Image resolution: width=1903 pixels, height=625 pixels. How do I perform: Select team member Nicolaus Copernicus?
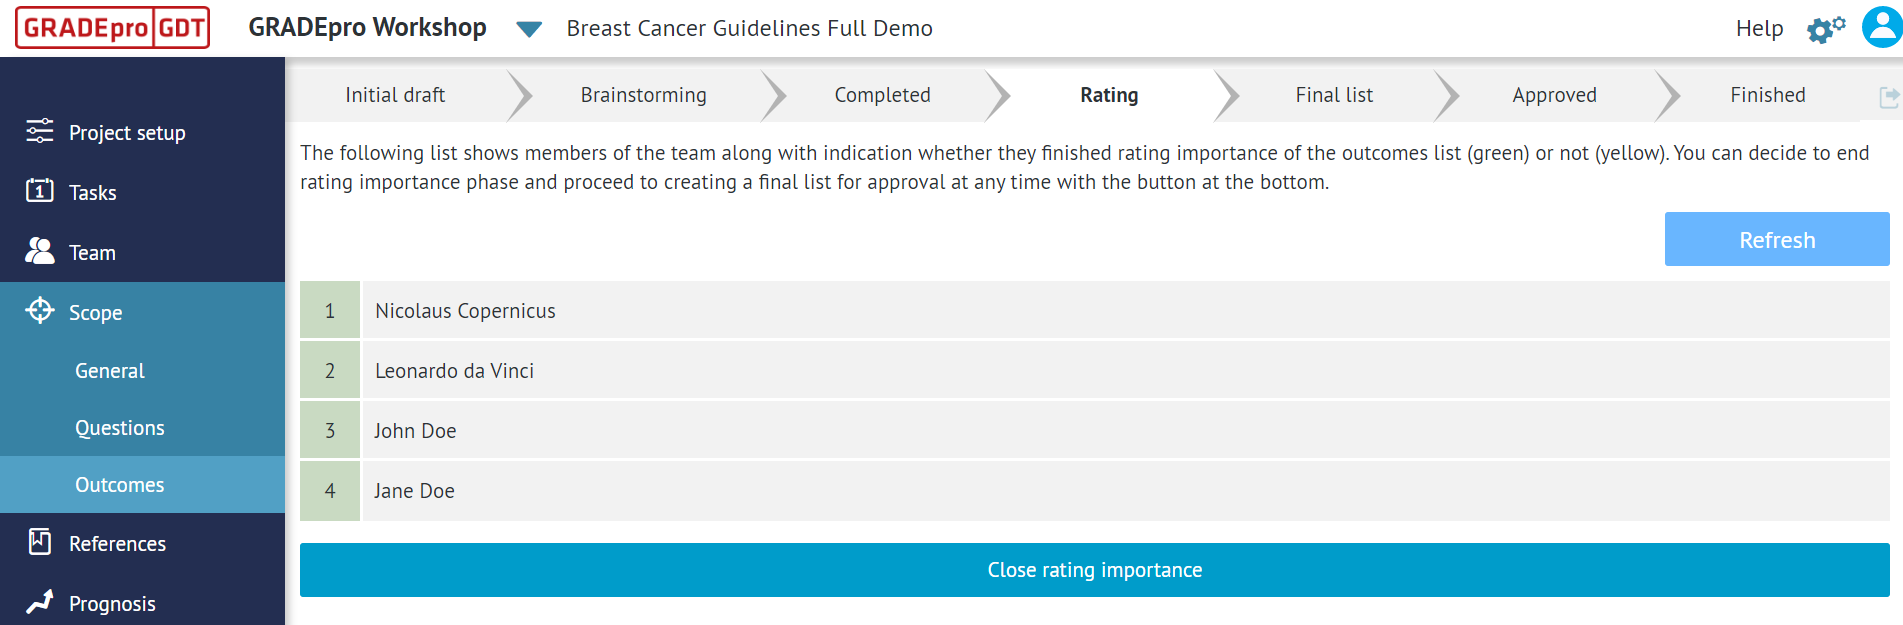[x=465, y=310]
